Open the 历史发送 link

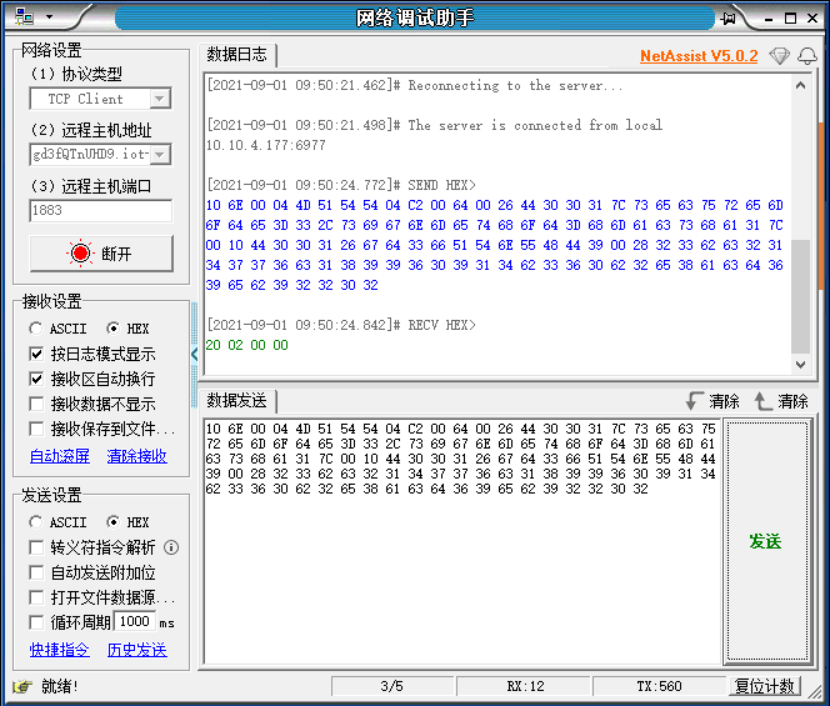tap(137, 649)
